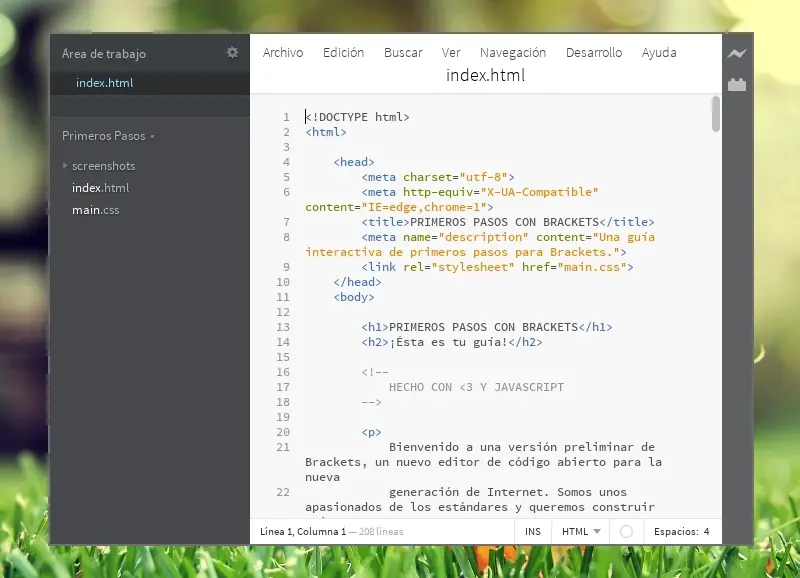Toggle Live Preview lightning icon
Image resolution: width=800 pixels, height=578 pixels.
click(x=737, y=53)
